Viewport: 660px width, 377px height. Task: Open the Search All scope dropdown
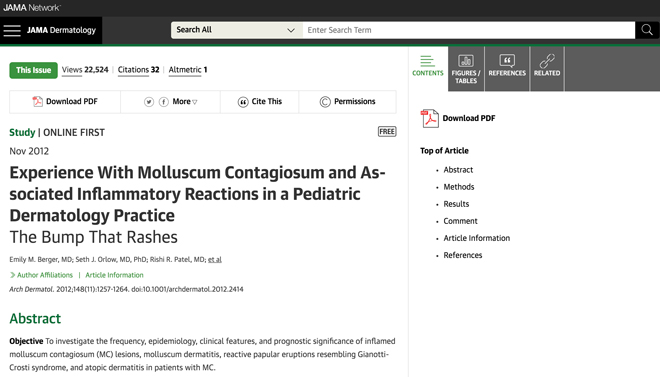[x=237, y=30]
